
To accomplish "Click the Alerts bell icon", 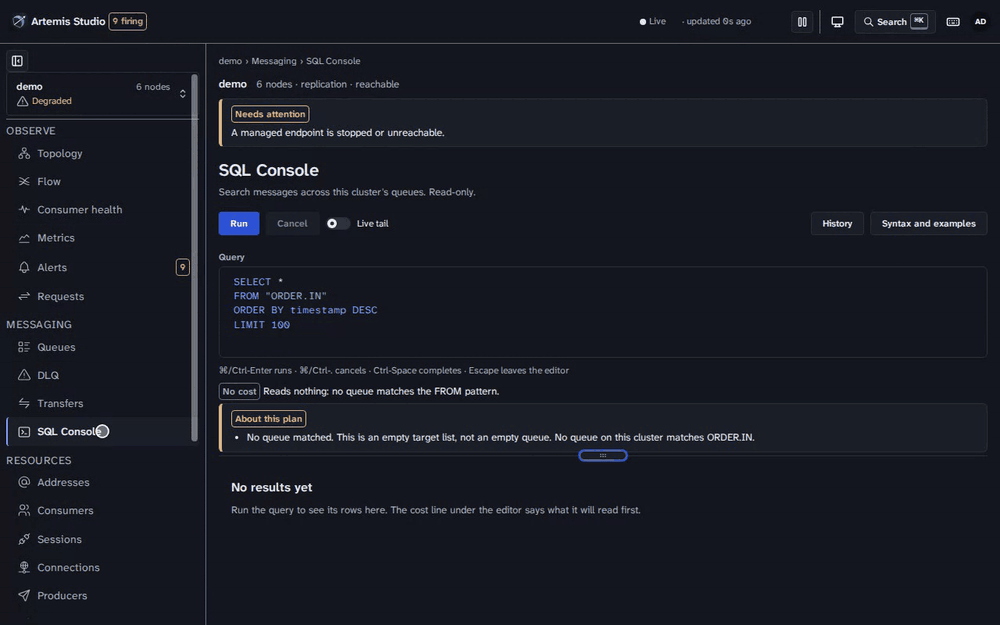I will click(x=24, y=267).
